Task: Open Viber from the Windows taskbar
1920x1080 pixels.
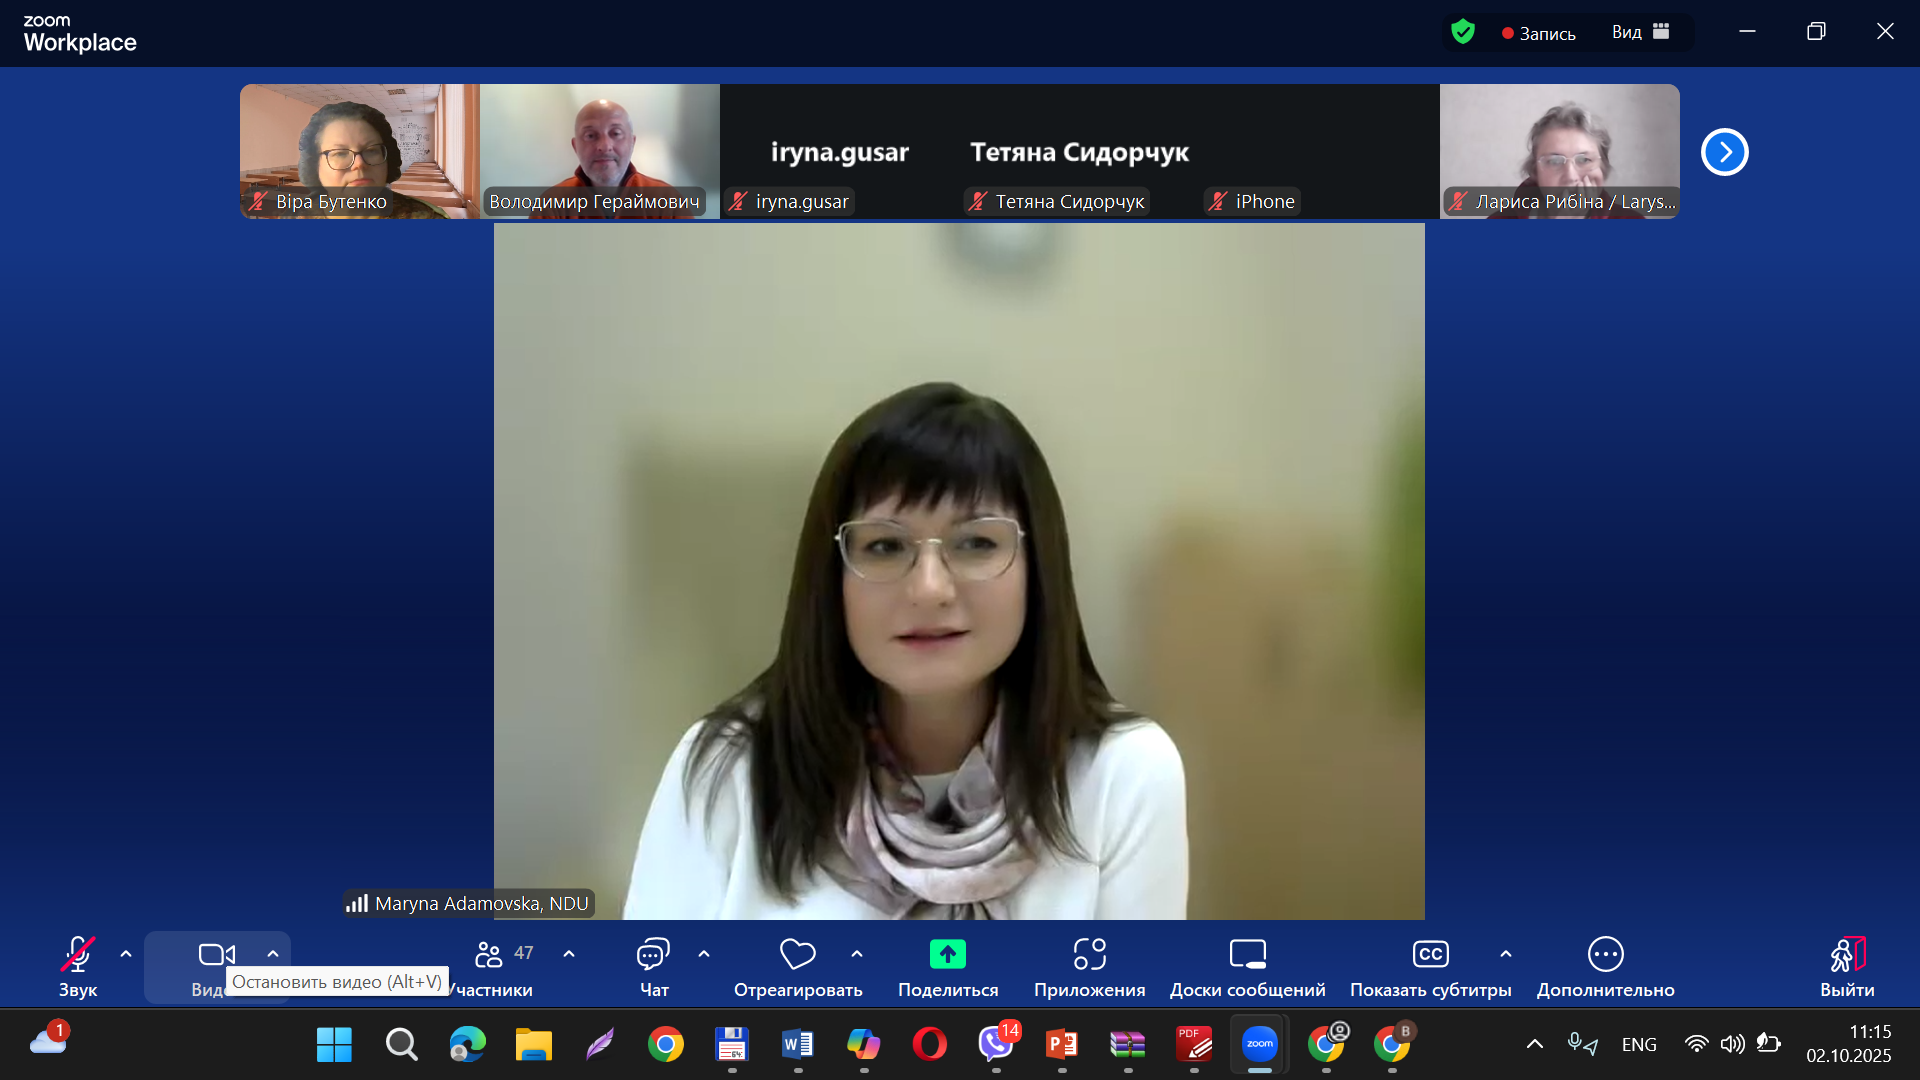Action: tap(996, 1044)
